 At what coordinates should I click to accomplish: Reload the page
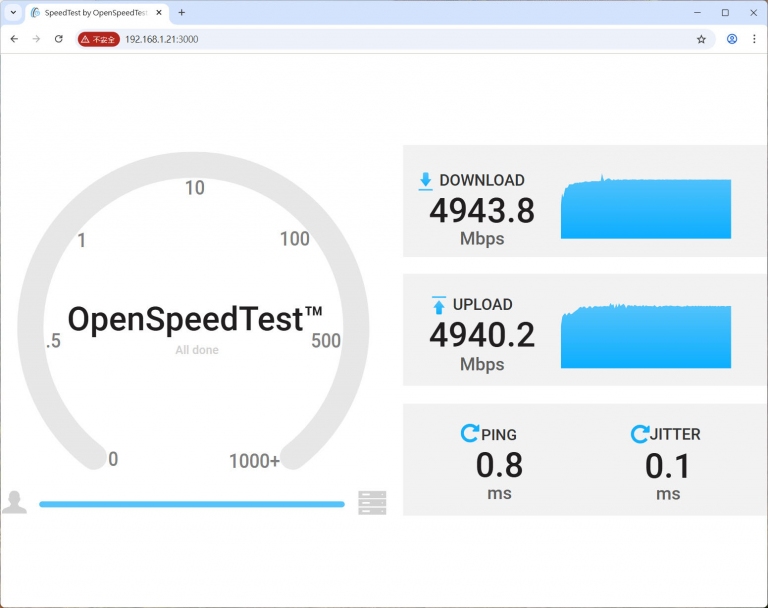59,39
